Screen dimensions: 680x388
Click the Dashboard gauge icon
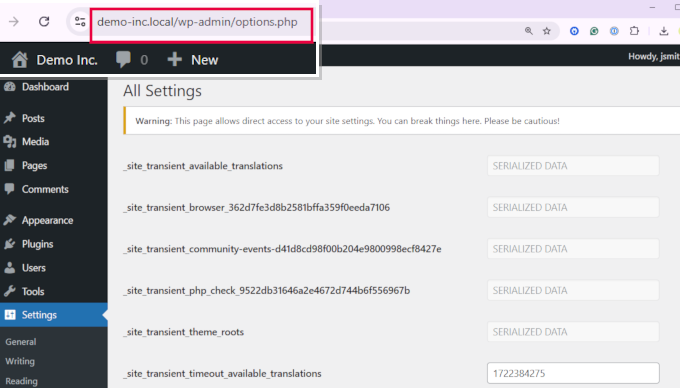click(10, 87)
